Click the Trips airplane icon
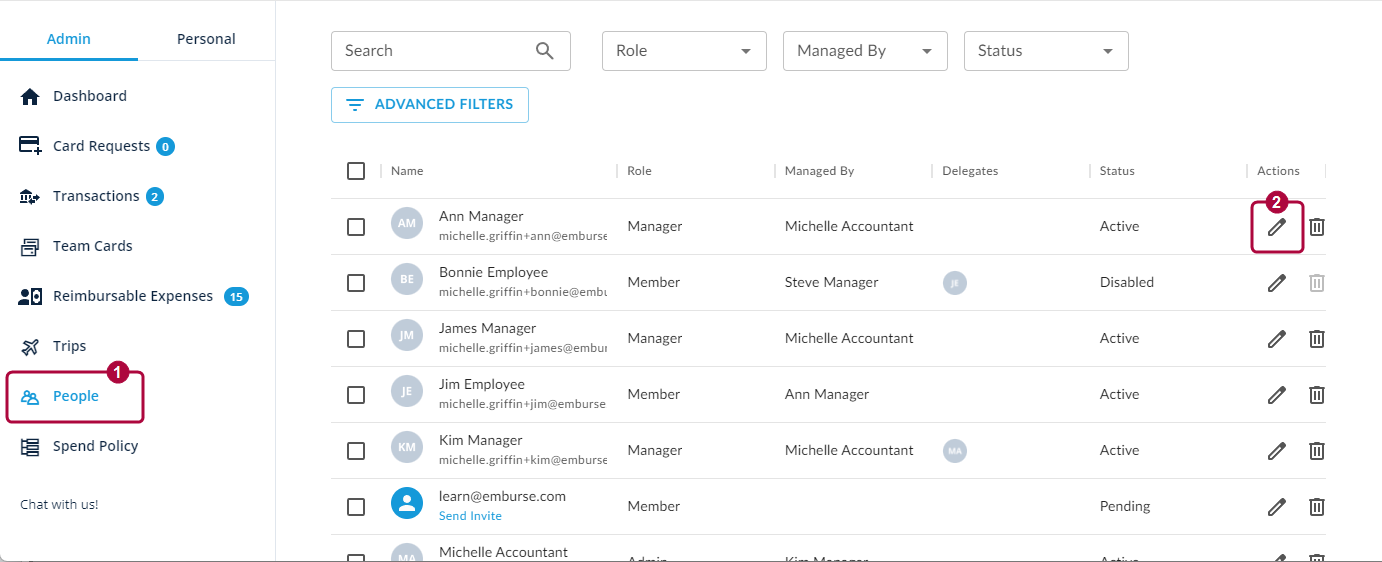1382x562 pixels. [x=30, y=347]
